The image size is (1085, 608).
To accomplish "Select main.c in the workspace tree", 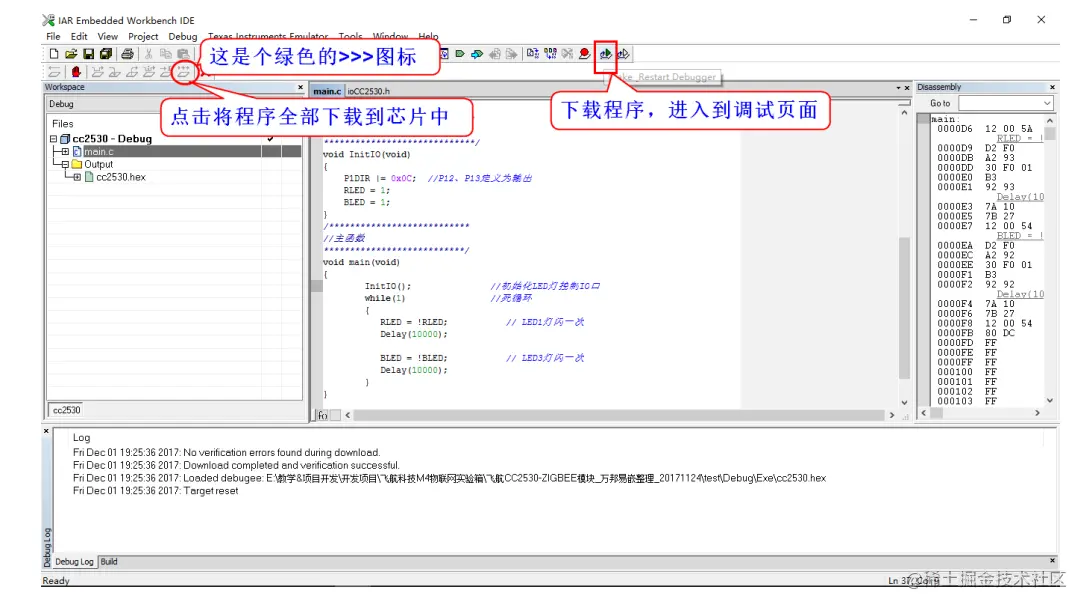I will pyautogui.click(x=99, y=151).
